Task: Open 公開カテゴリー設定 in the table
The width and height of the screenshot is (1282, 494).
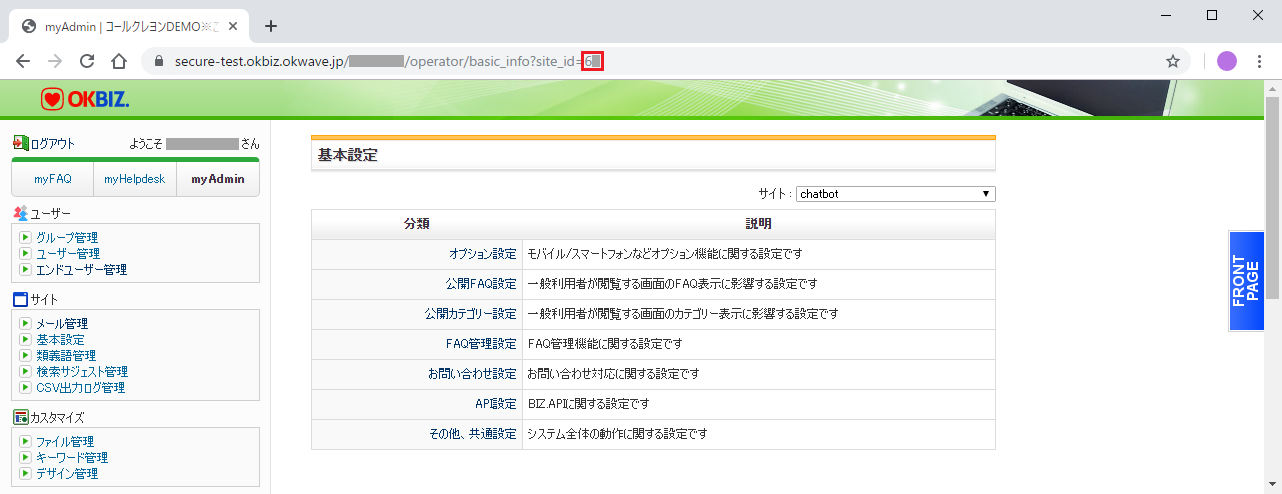Action: (471, 314)
